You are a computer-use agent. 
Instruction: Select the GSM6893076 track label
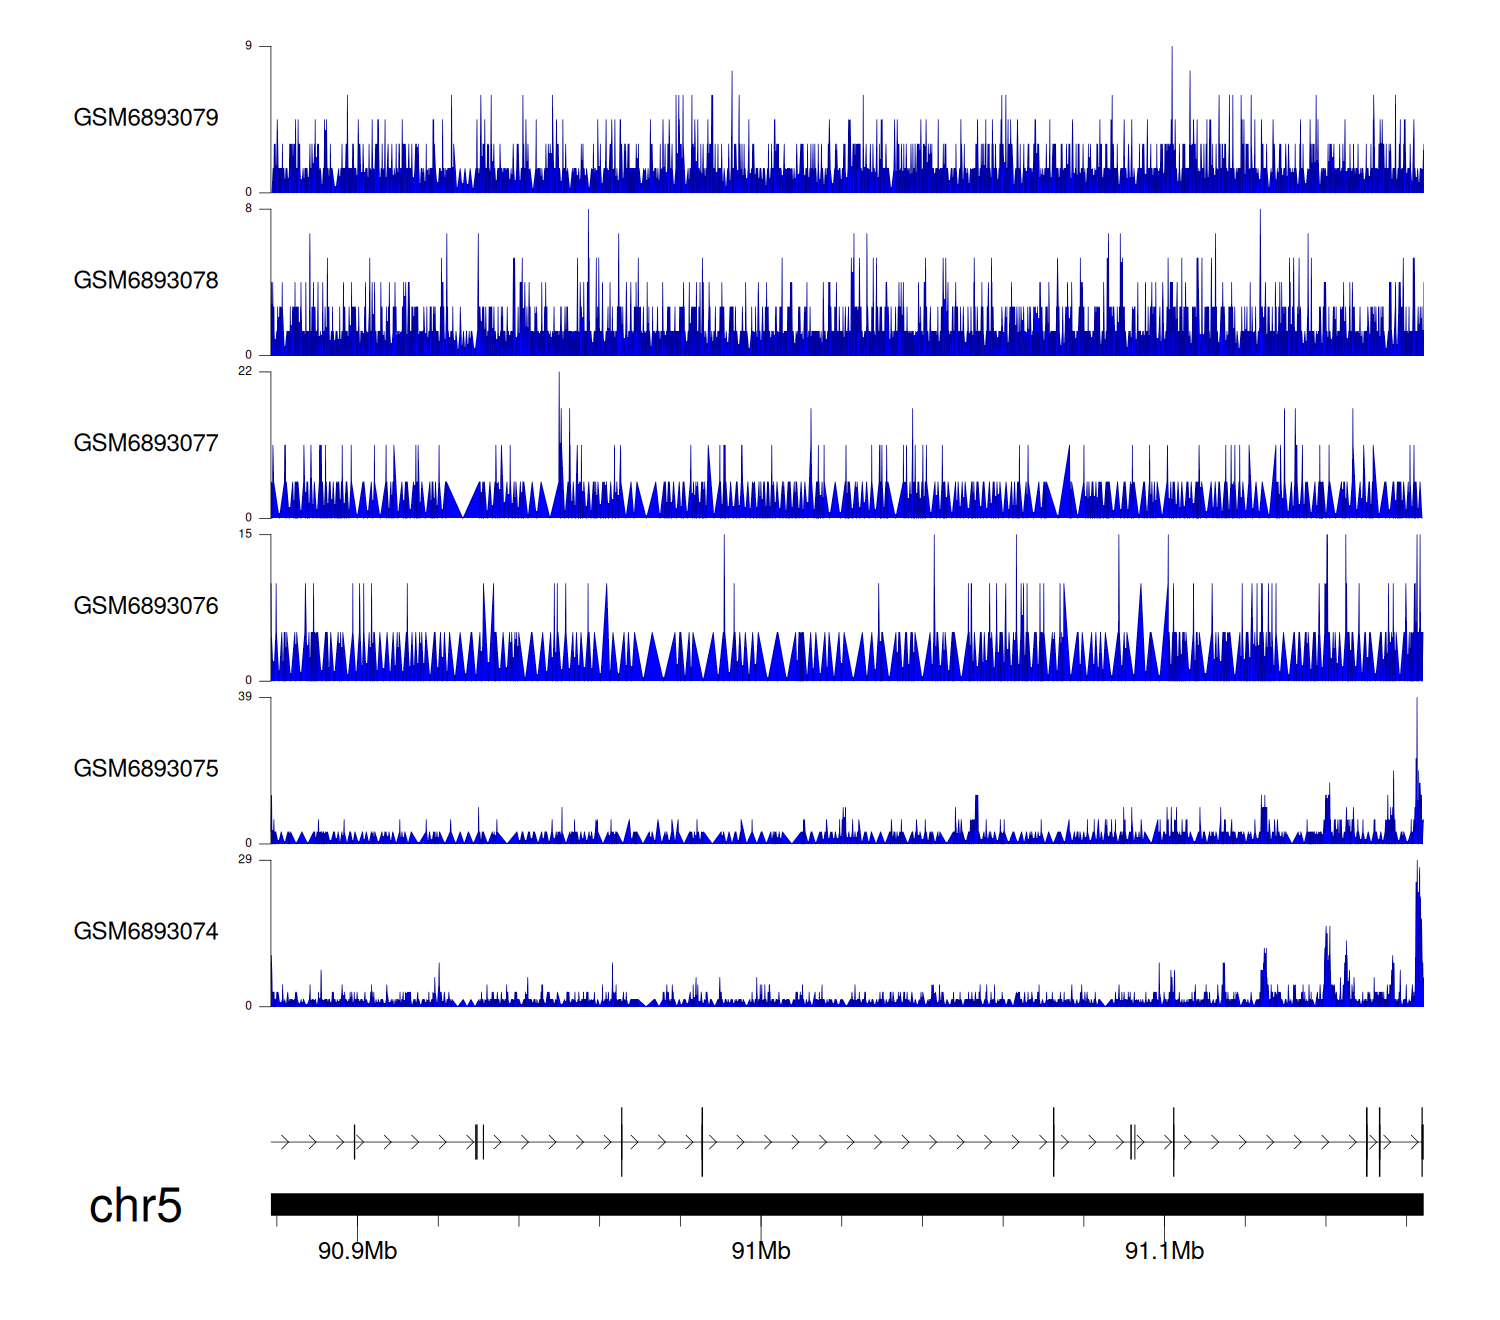click(x=146, y=606)
